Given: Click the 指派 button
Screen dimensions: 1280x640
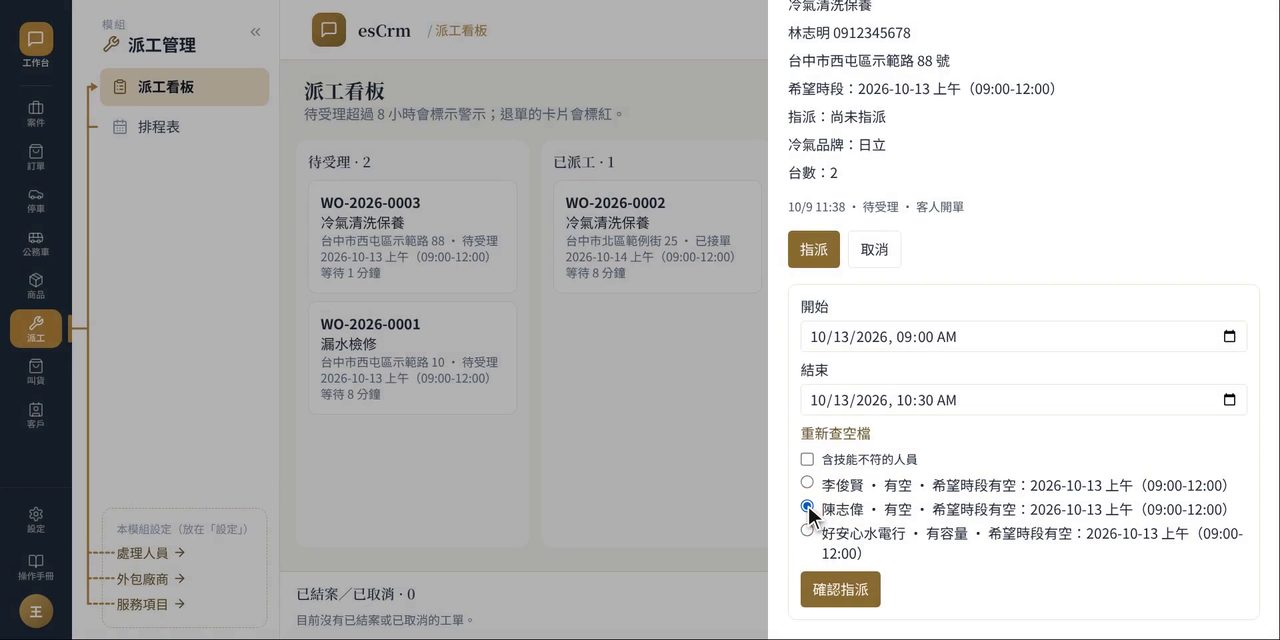Looking at the screenshot, I should [x=814, y=249].
